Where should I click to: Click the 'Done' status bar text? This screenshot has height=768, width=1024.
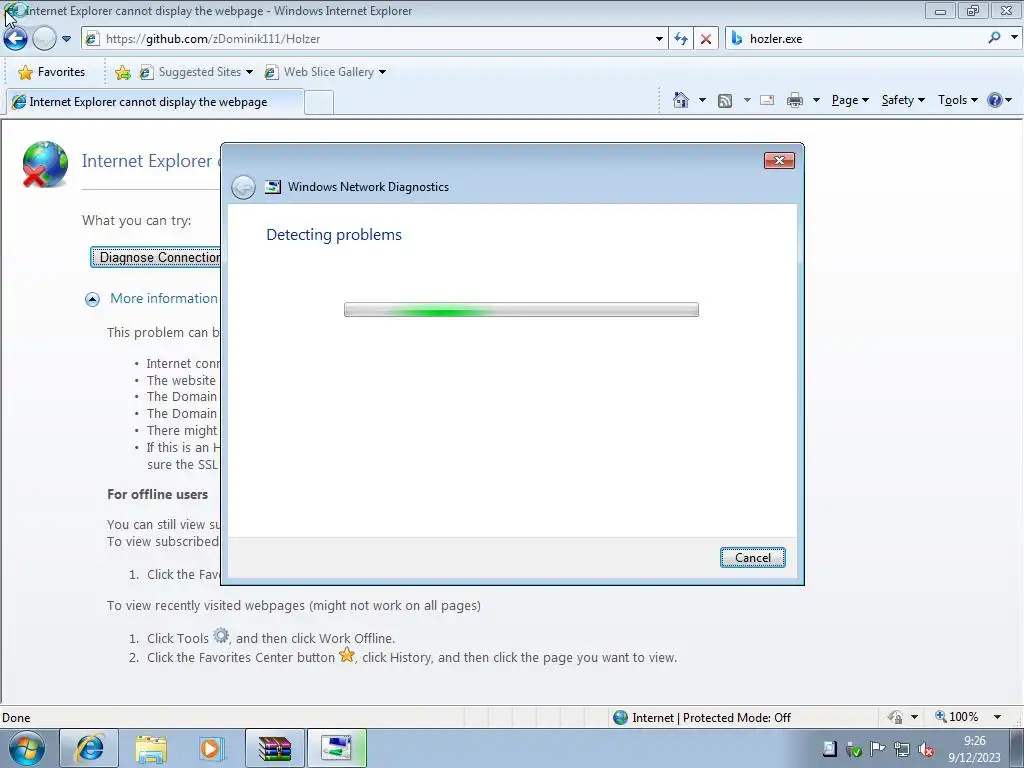coord(16,718)
